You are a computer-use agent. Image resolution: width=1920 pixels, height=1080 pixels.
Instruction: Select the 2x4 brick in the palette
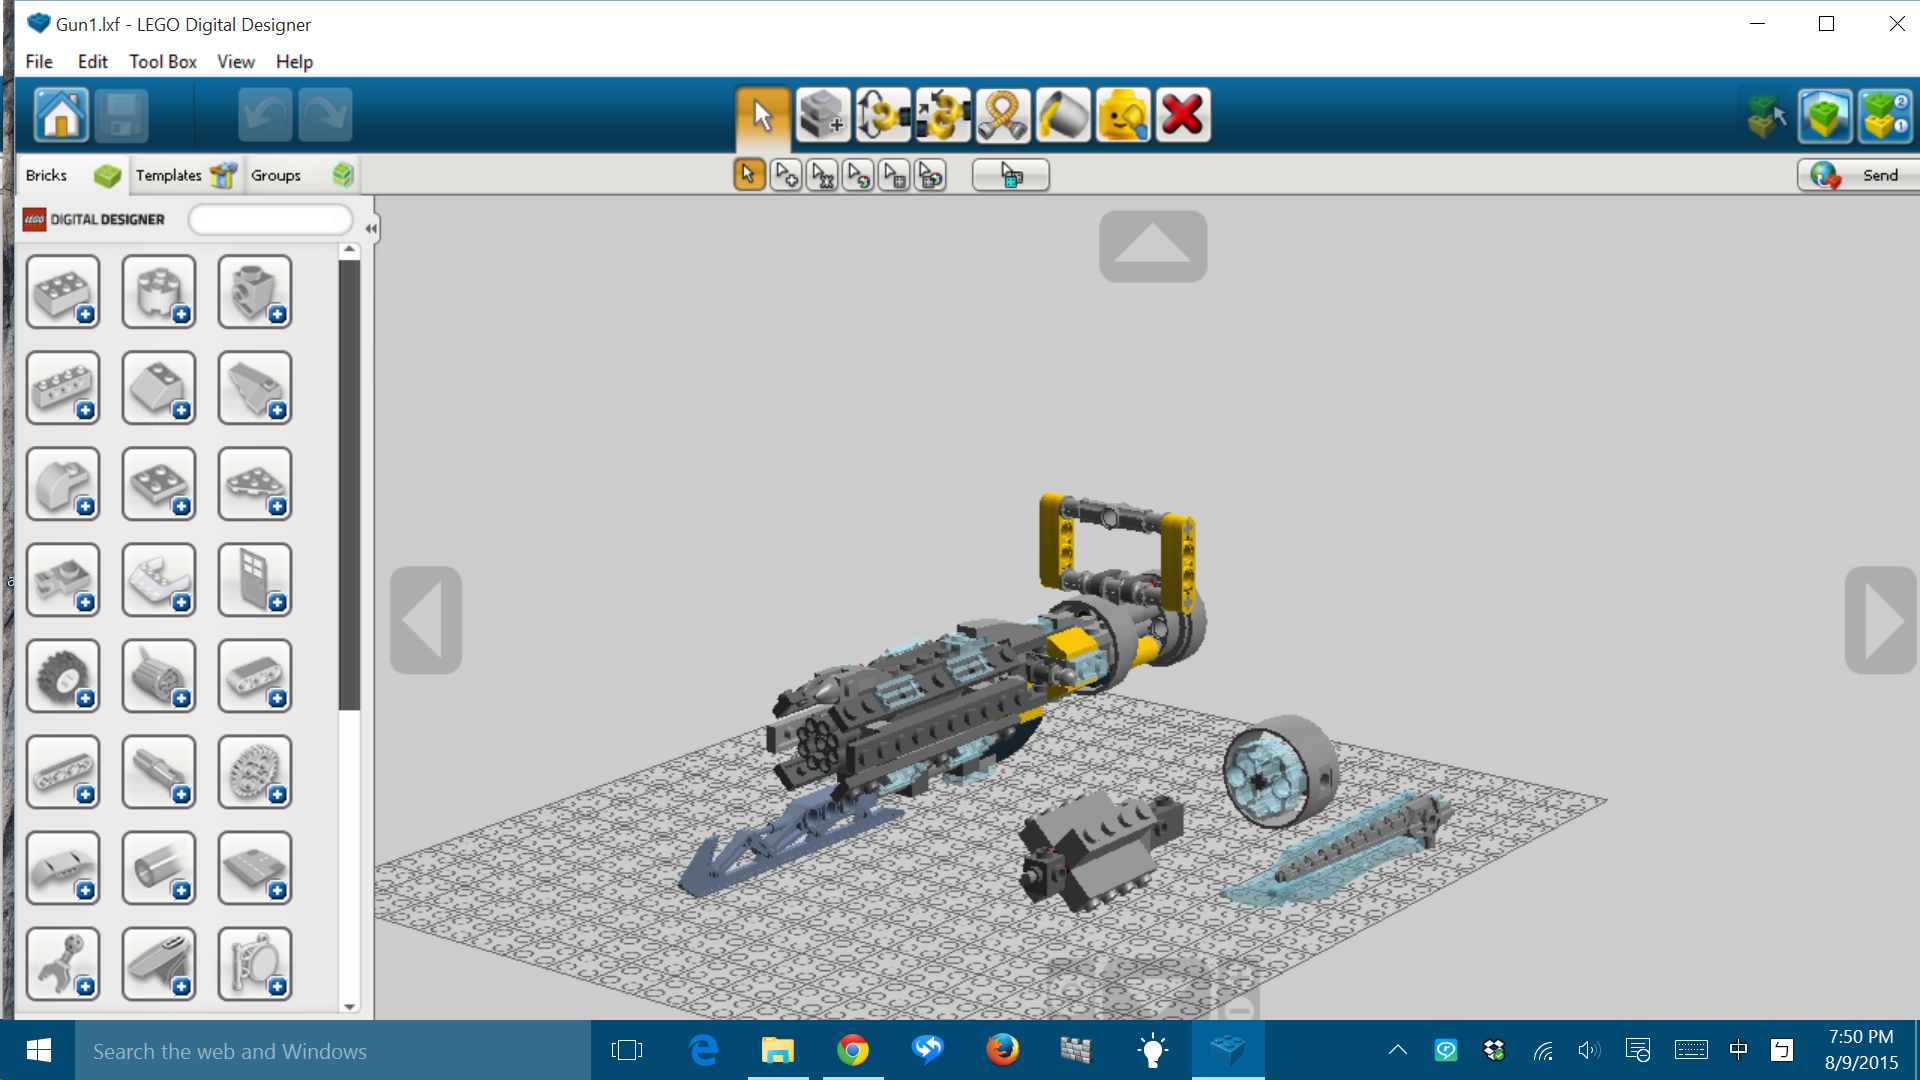click(62, 291)
